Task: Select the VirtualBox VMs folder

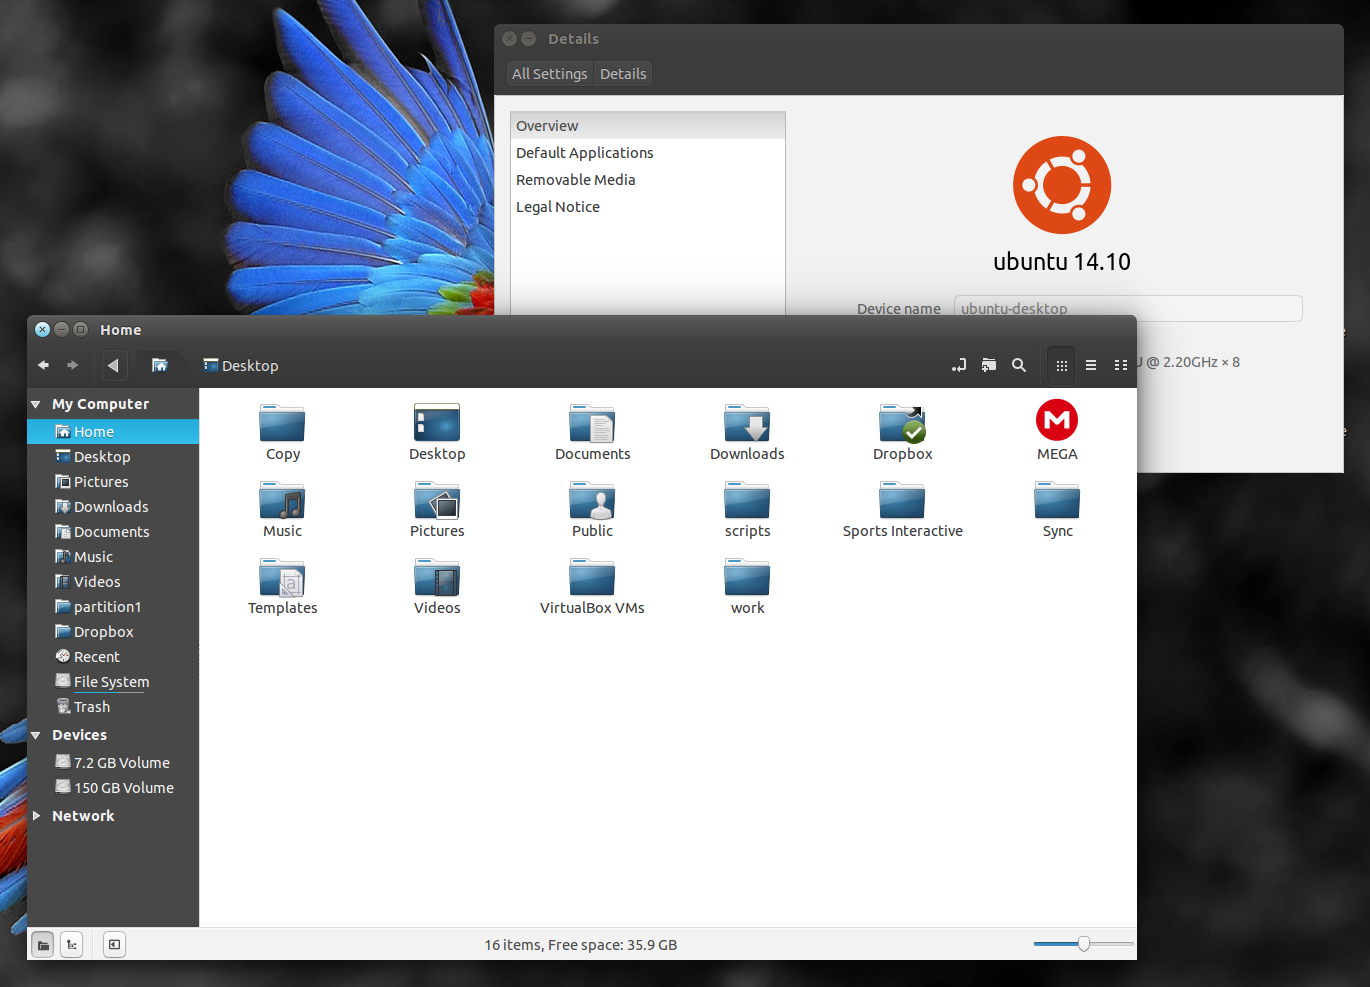Action: pyautogui.click(x=592, y=577)
